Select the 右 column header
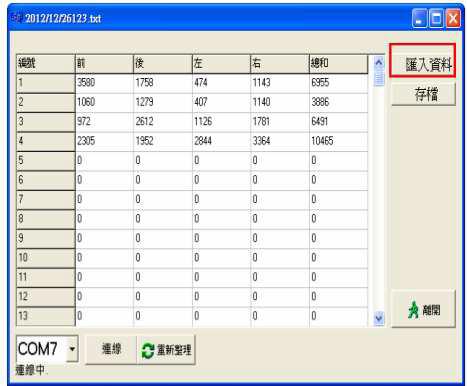 [280, 64]
